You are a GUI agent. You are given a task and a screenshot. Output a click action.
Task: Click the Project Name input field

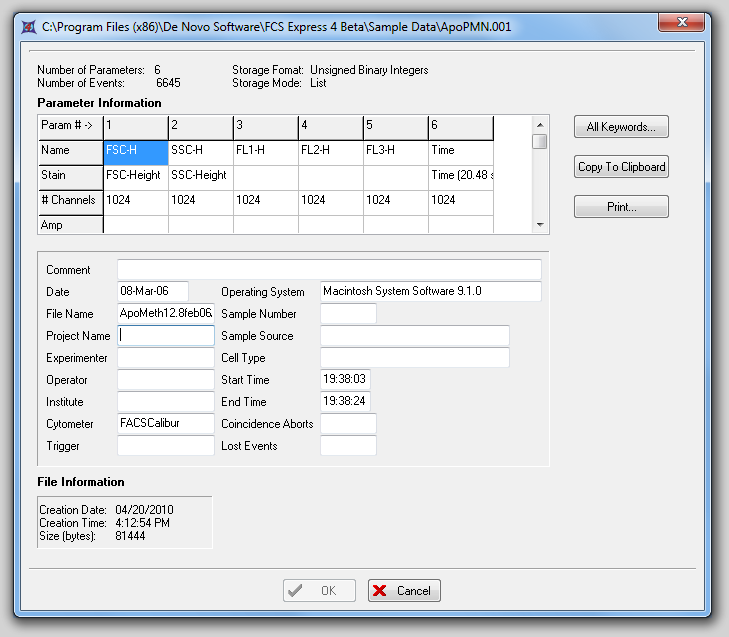166,335
